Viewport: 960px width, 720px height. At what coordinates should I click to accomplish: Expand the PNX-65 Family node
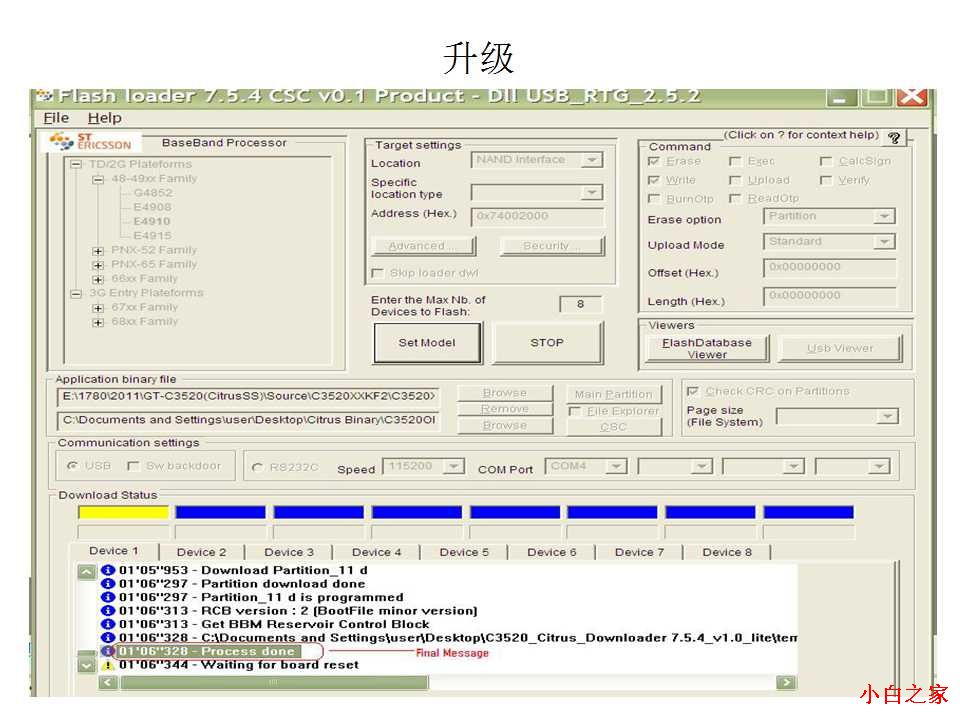tap(98, 265)
